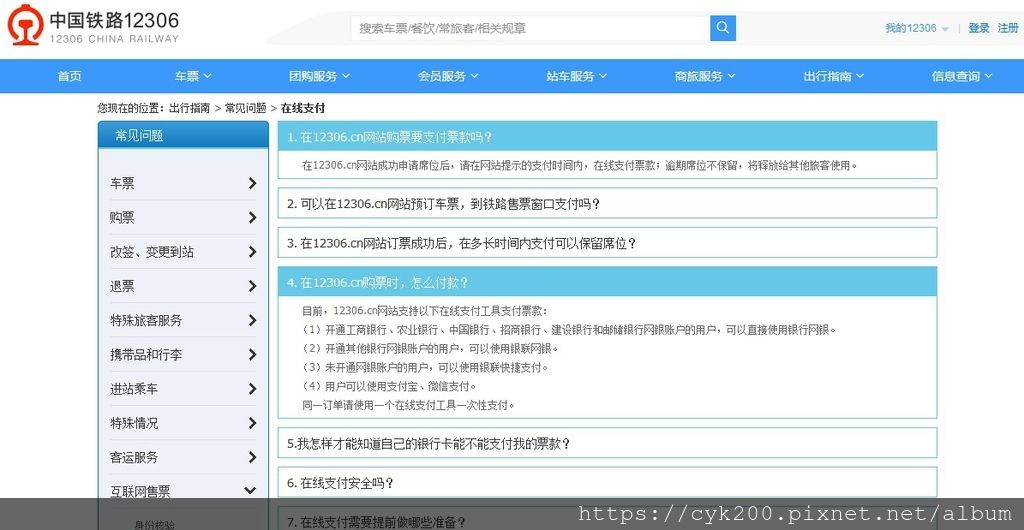This screenshot has height=530, width=1024.
Task: Open the 出行指南 navigation menu
Action: click(834, 76)
